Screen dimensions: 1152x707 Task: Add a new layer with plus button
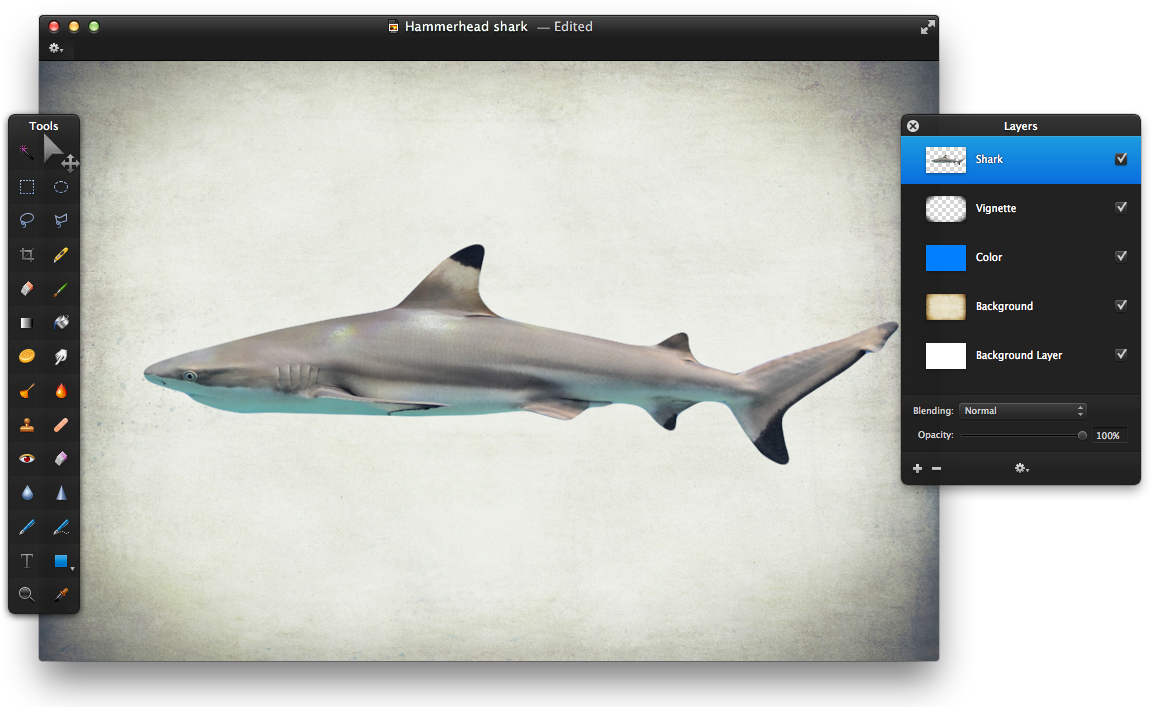917,468
